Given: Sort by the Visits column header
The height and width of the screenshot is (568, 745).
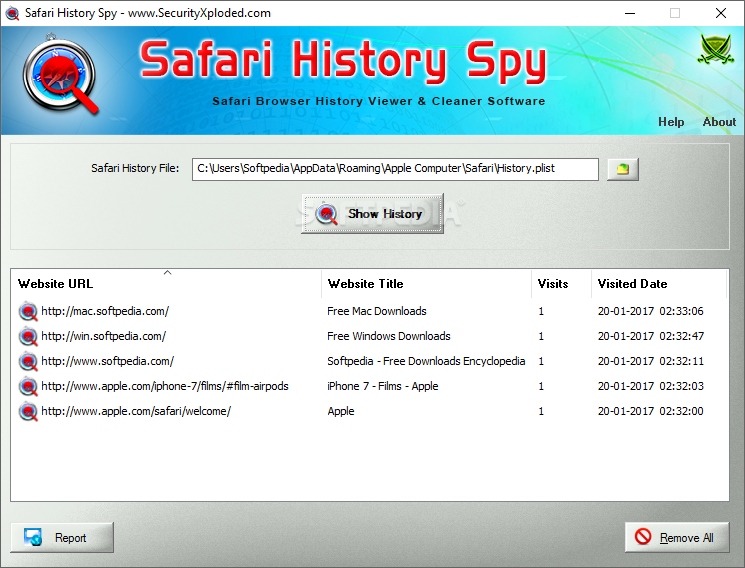Looking at the screenshot, I should point(561,284).
